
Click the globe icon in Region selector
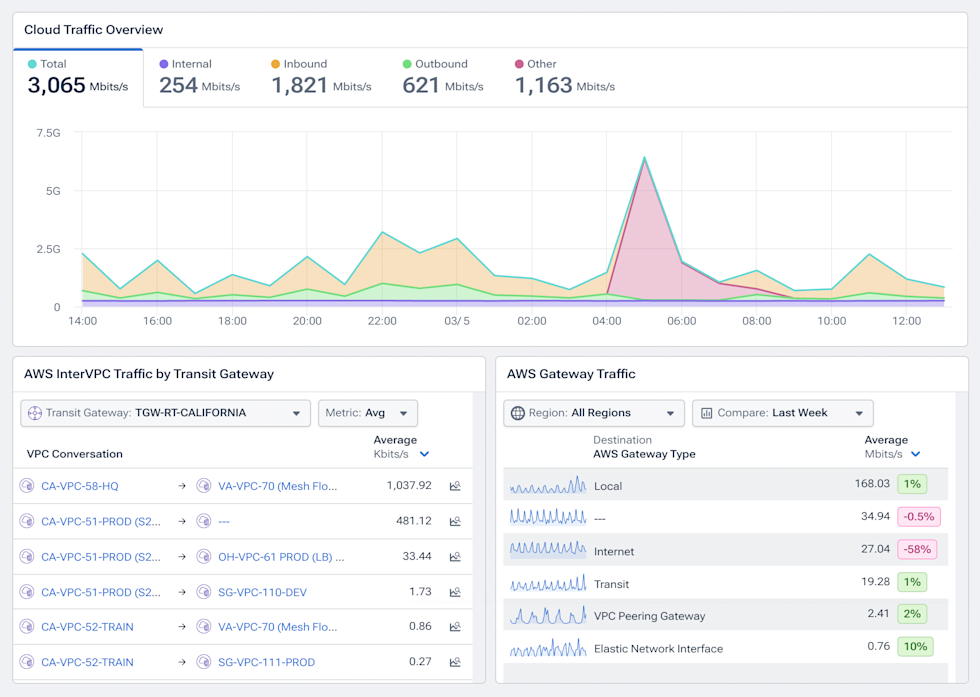(x=518, y=413)
